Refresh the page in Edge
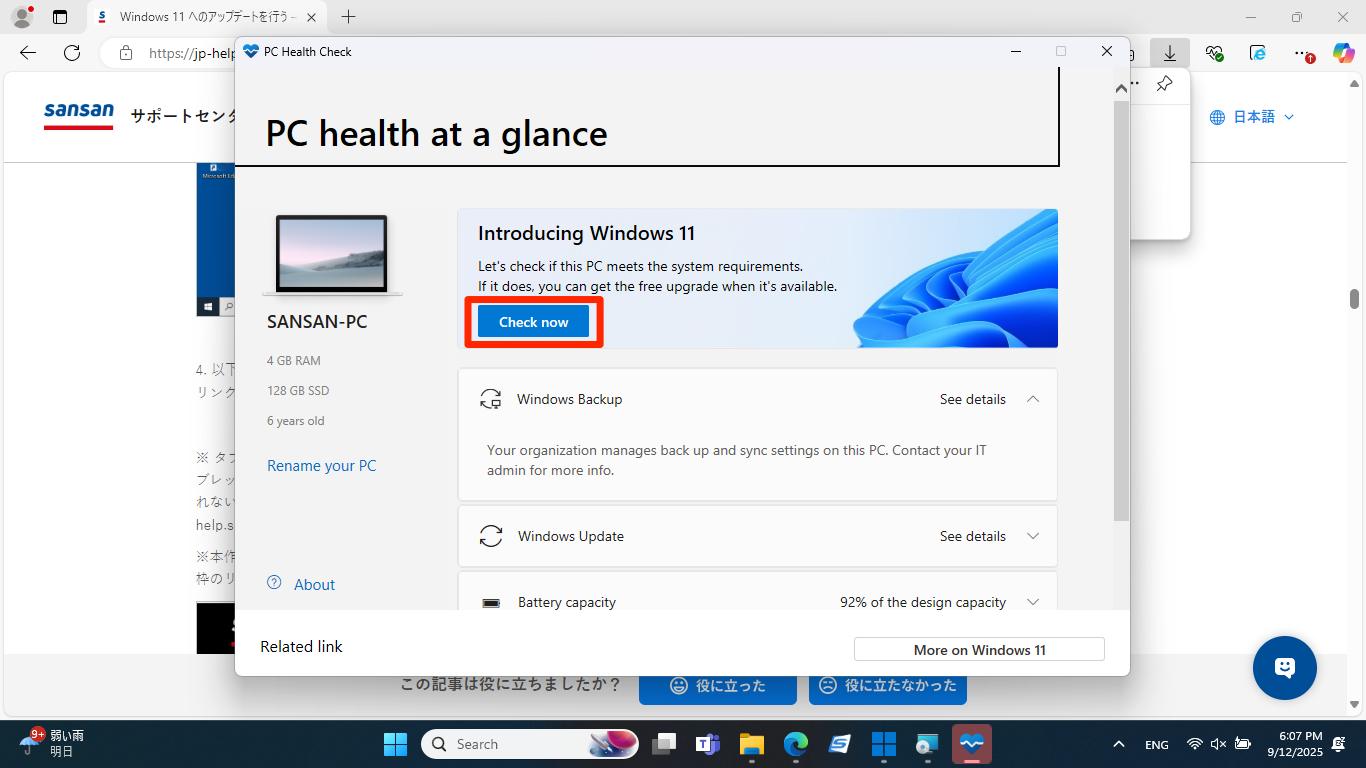 pyautogui.click(x=72, y=53)
